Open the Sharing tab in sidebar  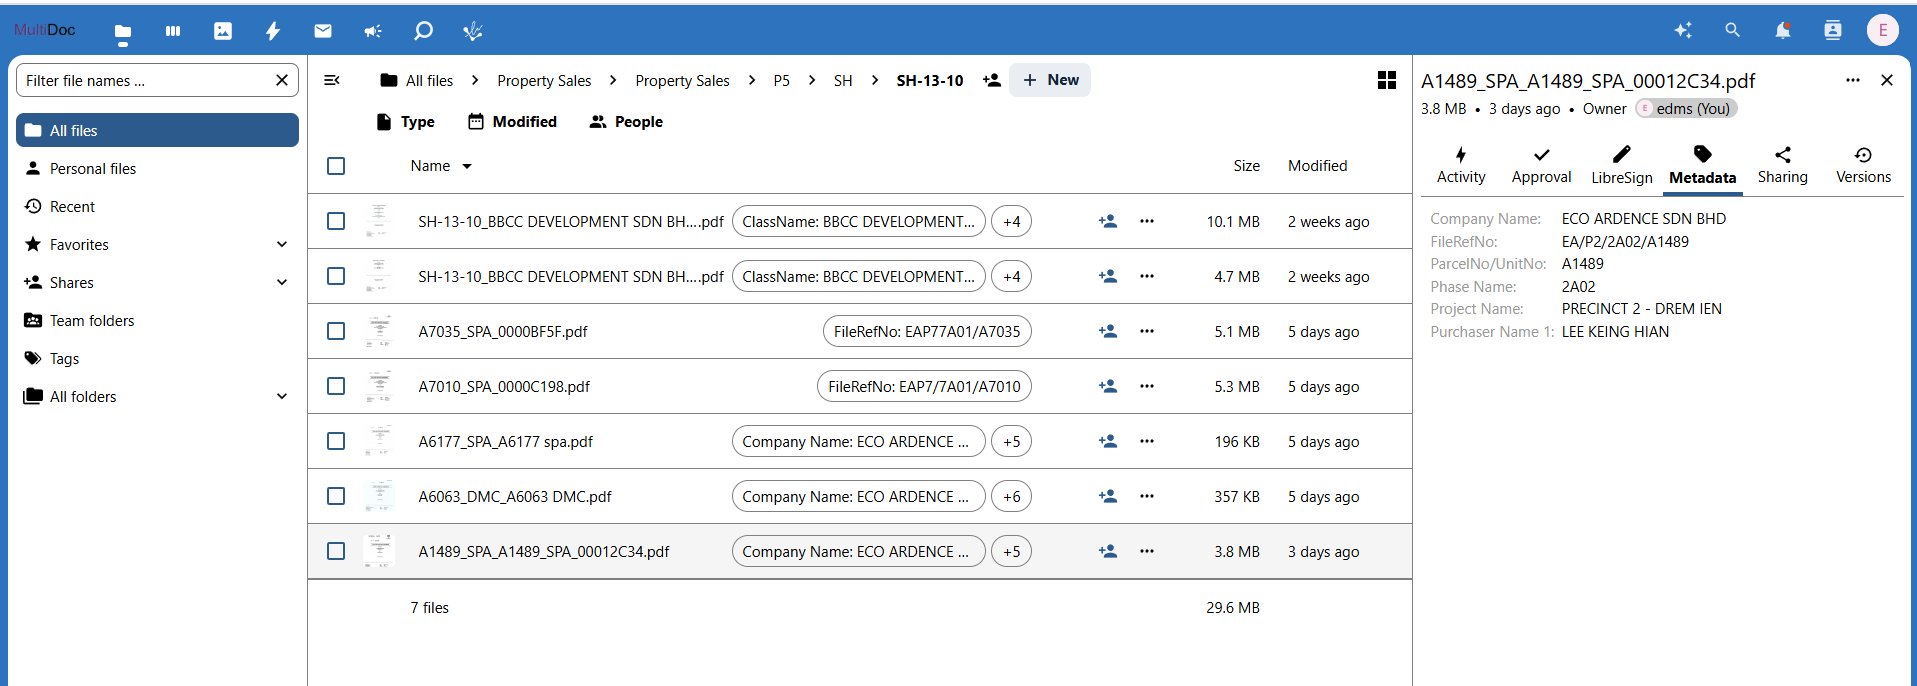(1782, 165)
